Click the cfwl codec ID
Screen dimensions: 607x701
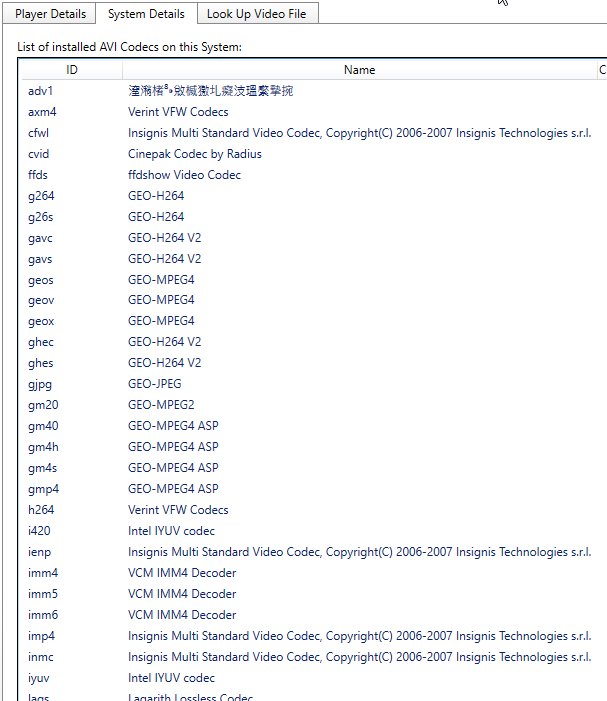(38, 133)
